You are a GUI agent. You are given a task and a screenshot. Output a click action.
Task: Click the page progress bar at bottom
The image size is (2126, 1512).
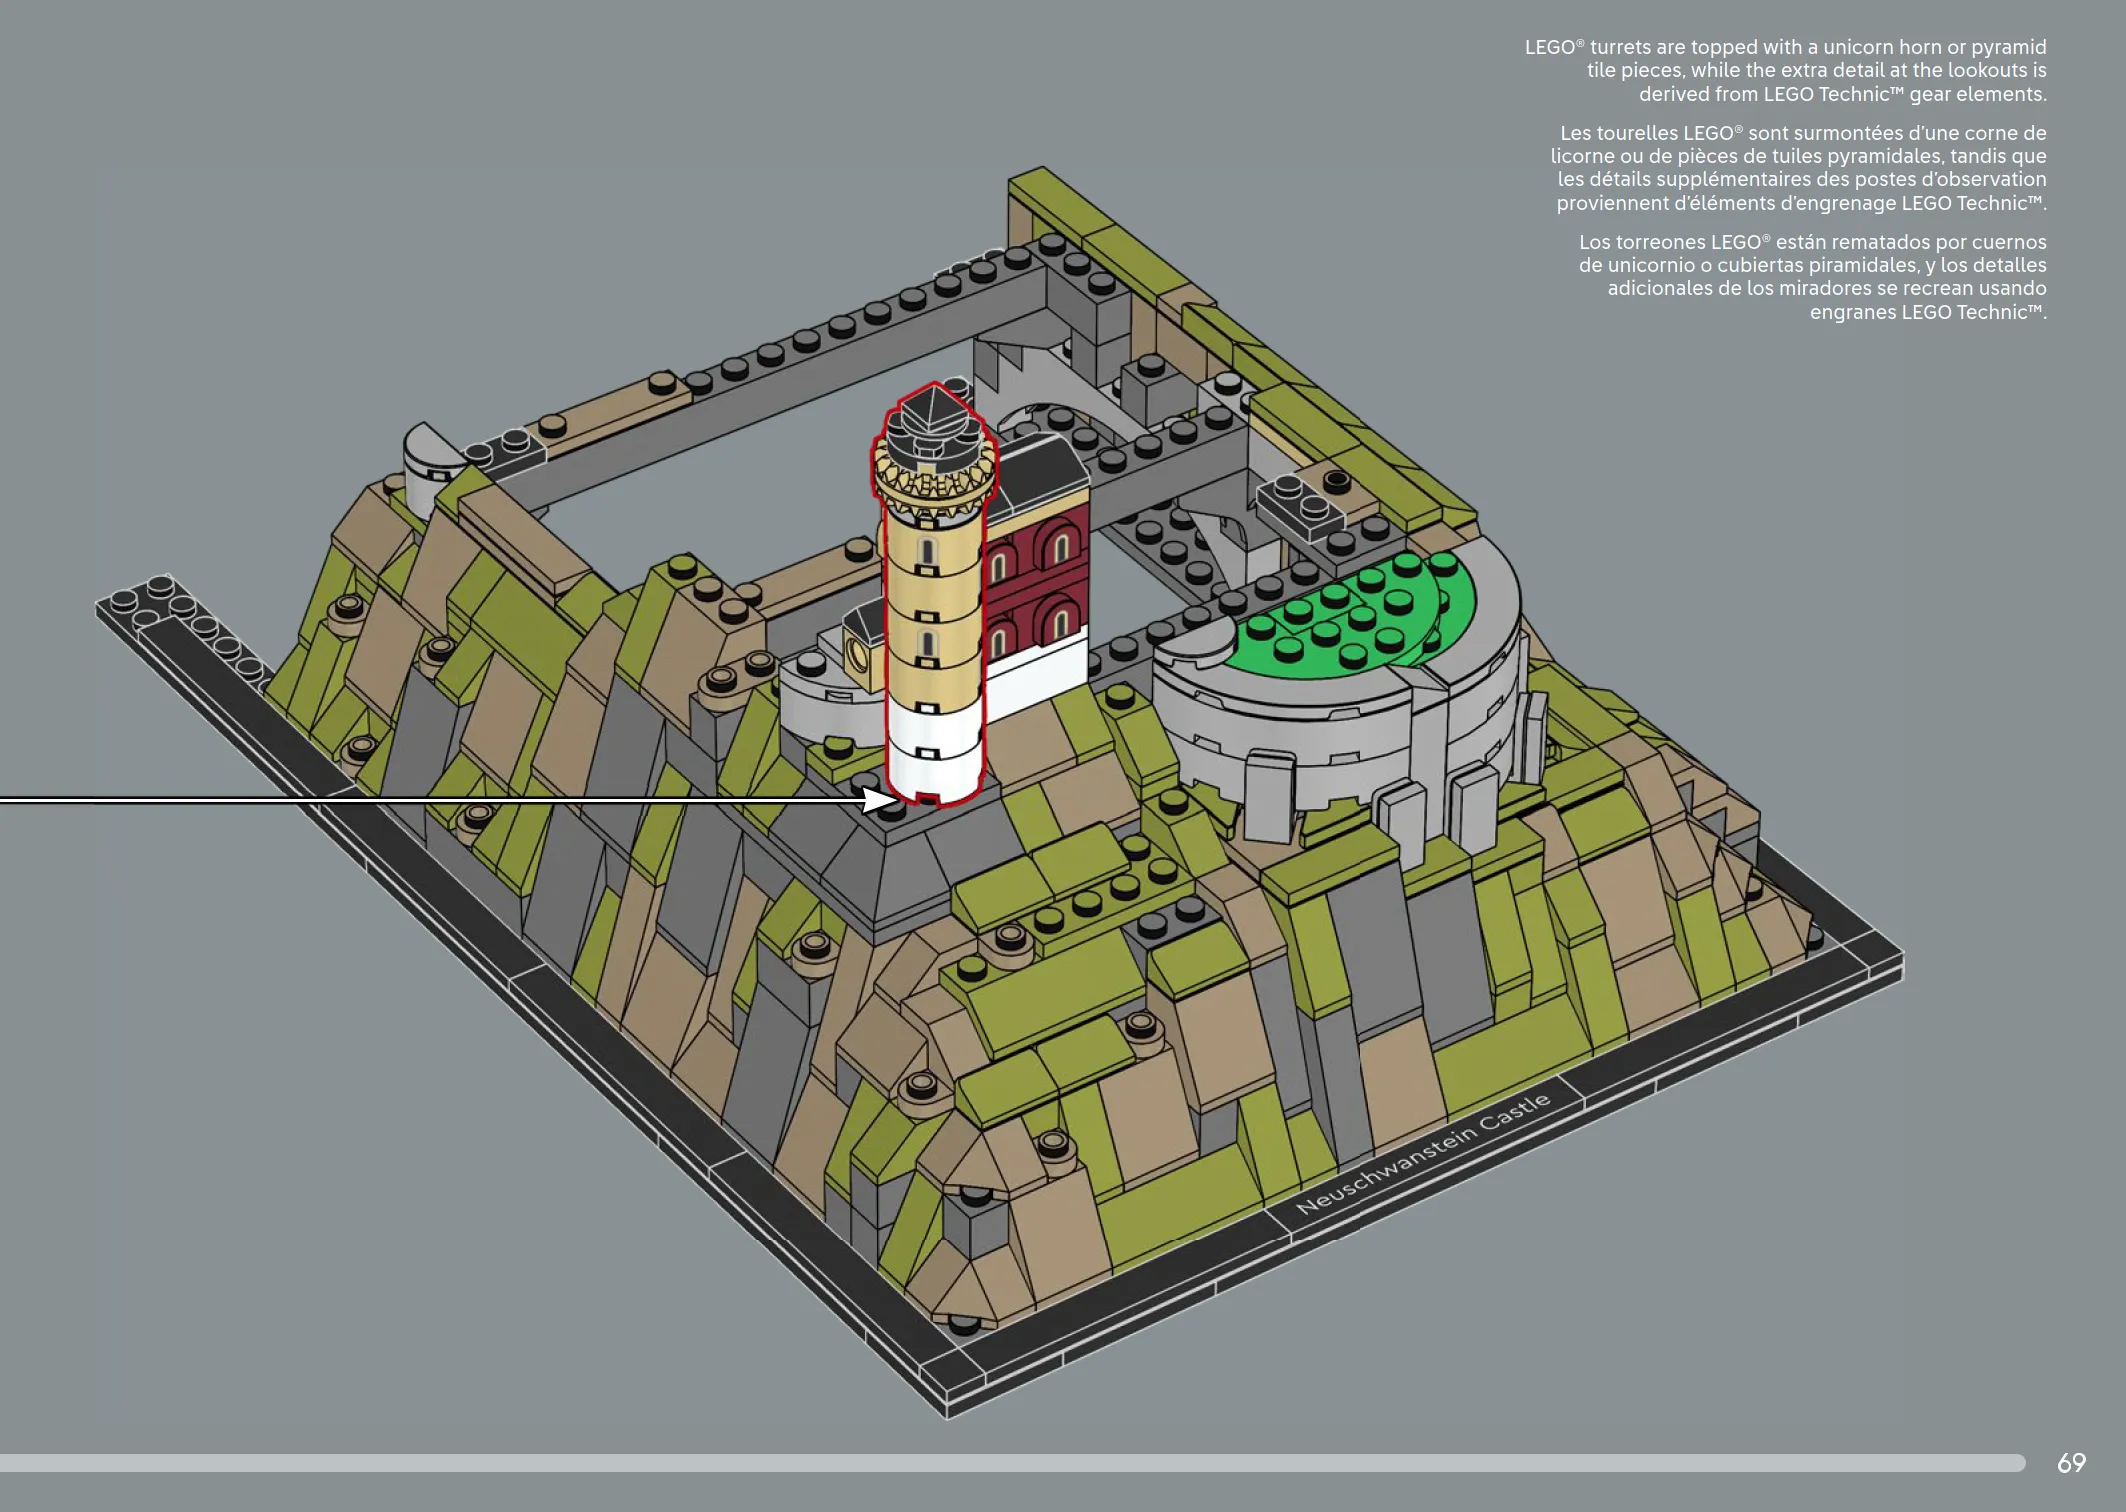point(1012,1463)
